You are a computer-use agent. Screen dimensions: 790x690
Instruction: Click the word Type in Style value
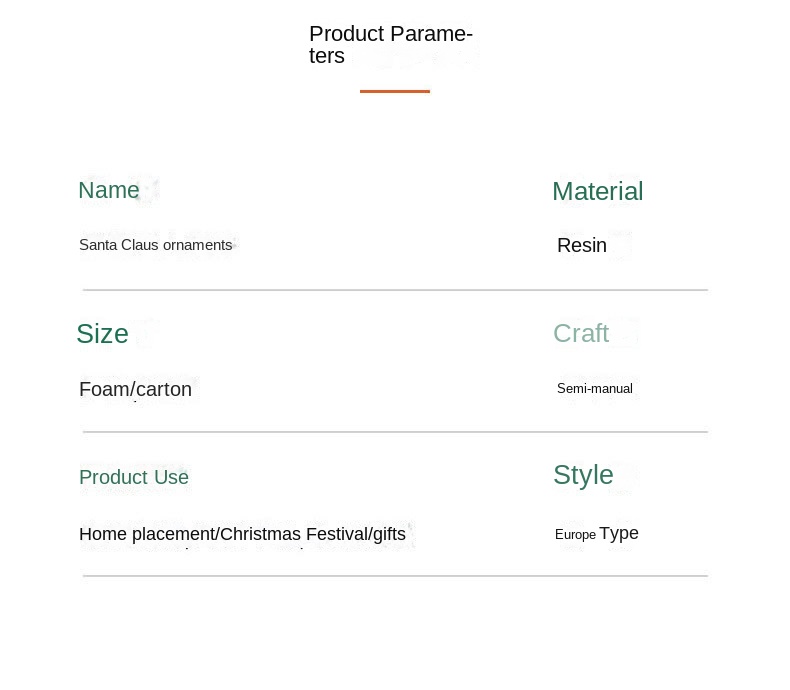[x=619, y=533]
